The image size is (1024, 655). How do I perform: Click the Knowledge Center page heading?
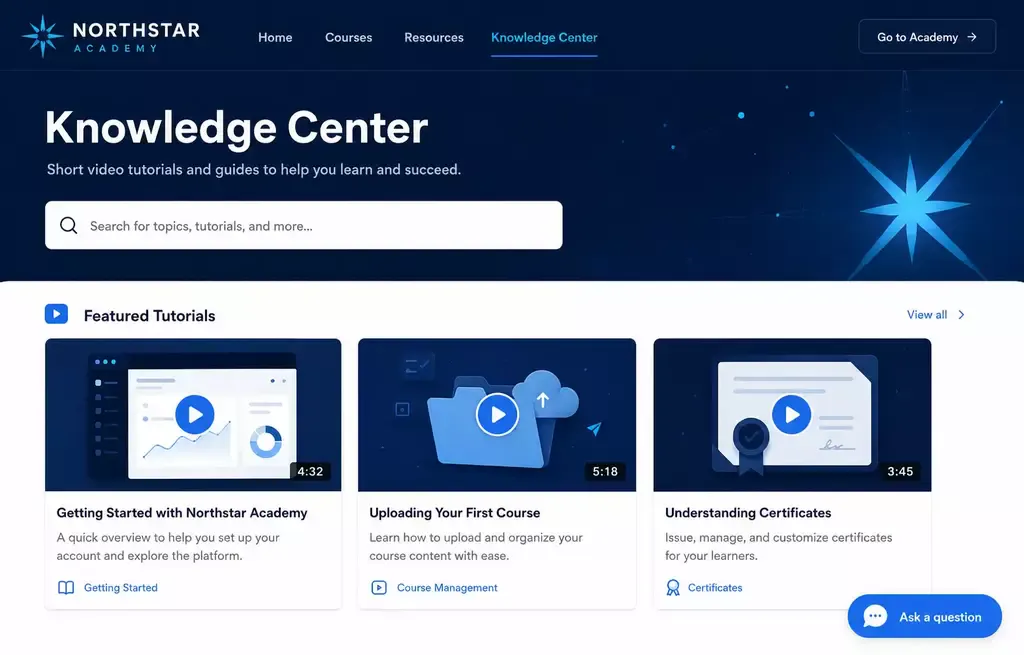(236, 127)
